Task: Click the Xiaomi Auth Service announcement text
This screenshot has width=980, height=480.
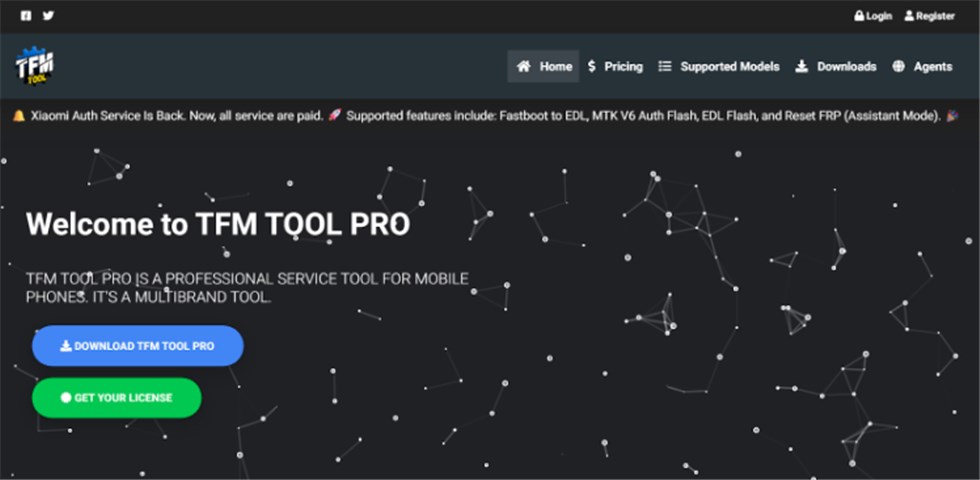Action: click(x=177, y=116)
